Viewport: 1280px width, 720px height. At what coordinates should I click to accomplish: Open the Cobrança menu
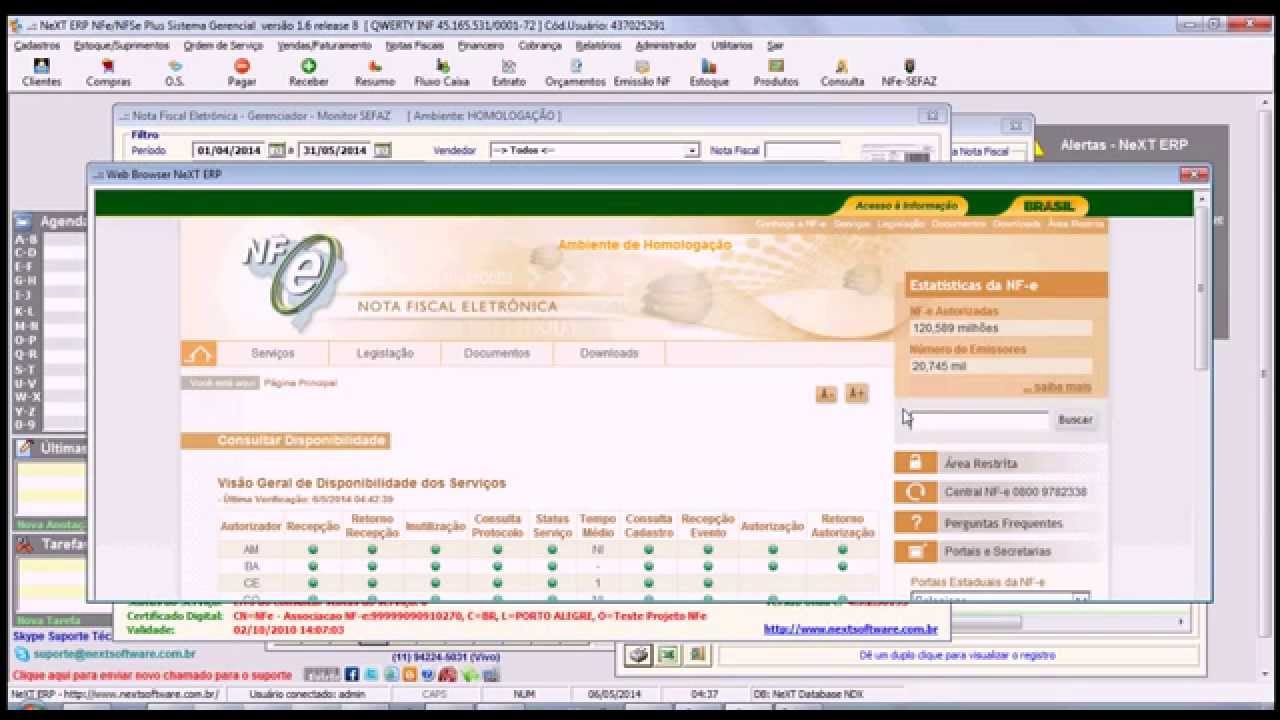(x=540, y=45)
